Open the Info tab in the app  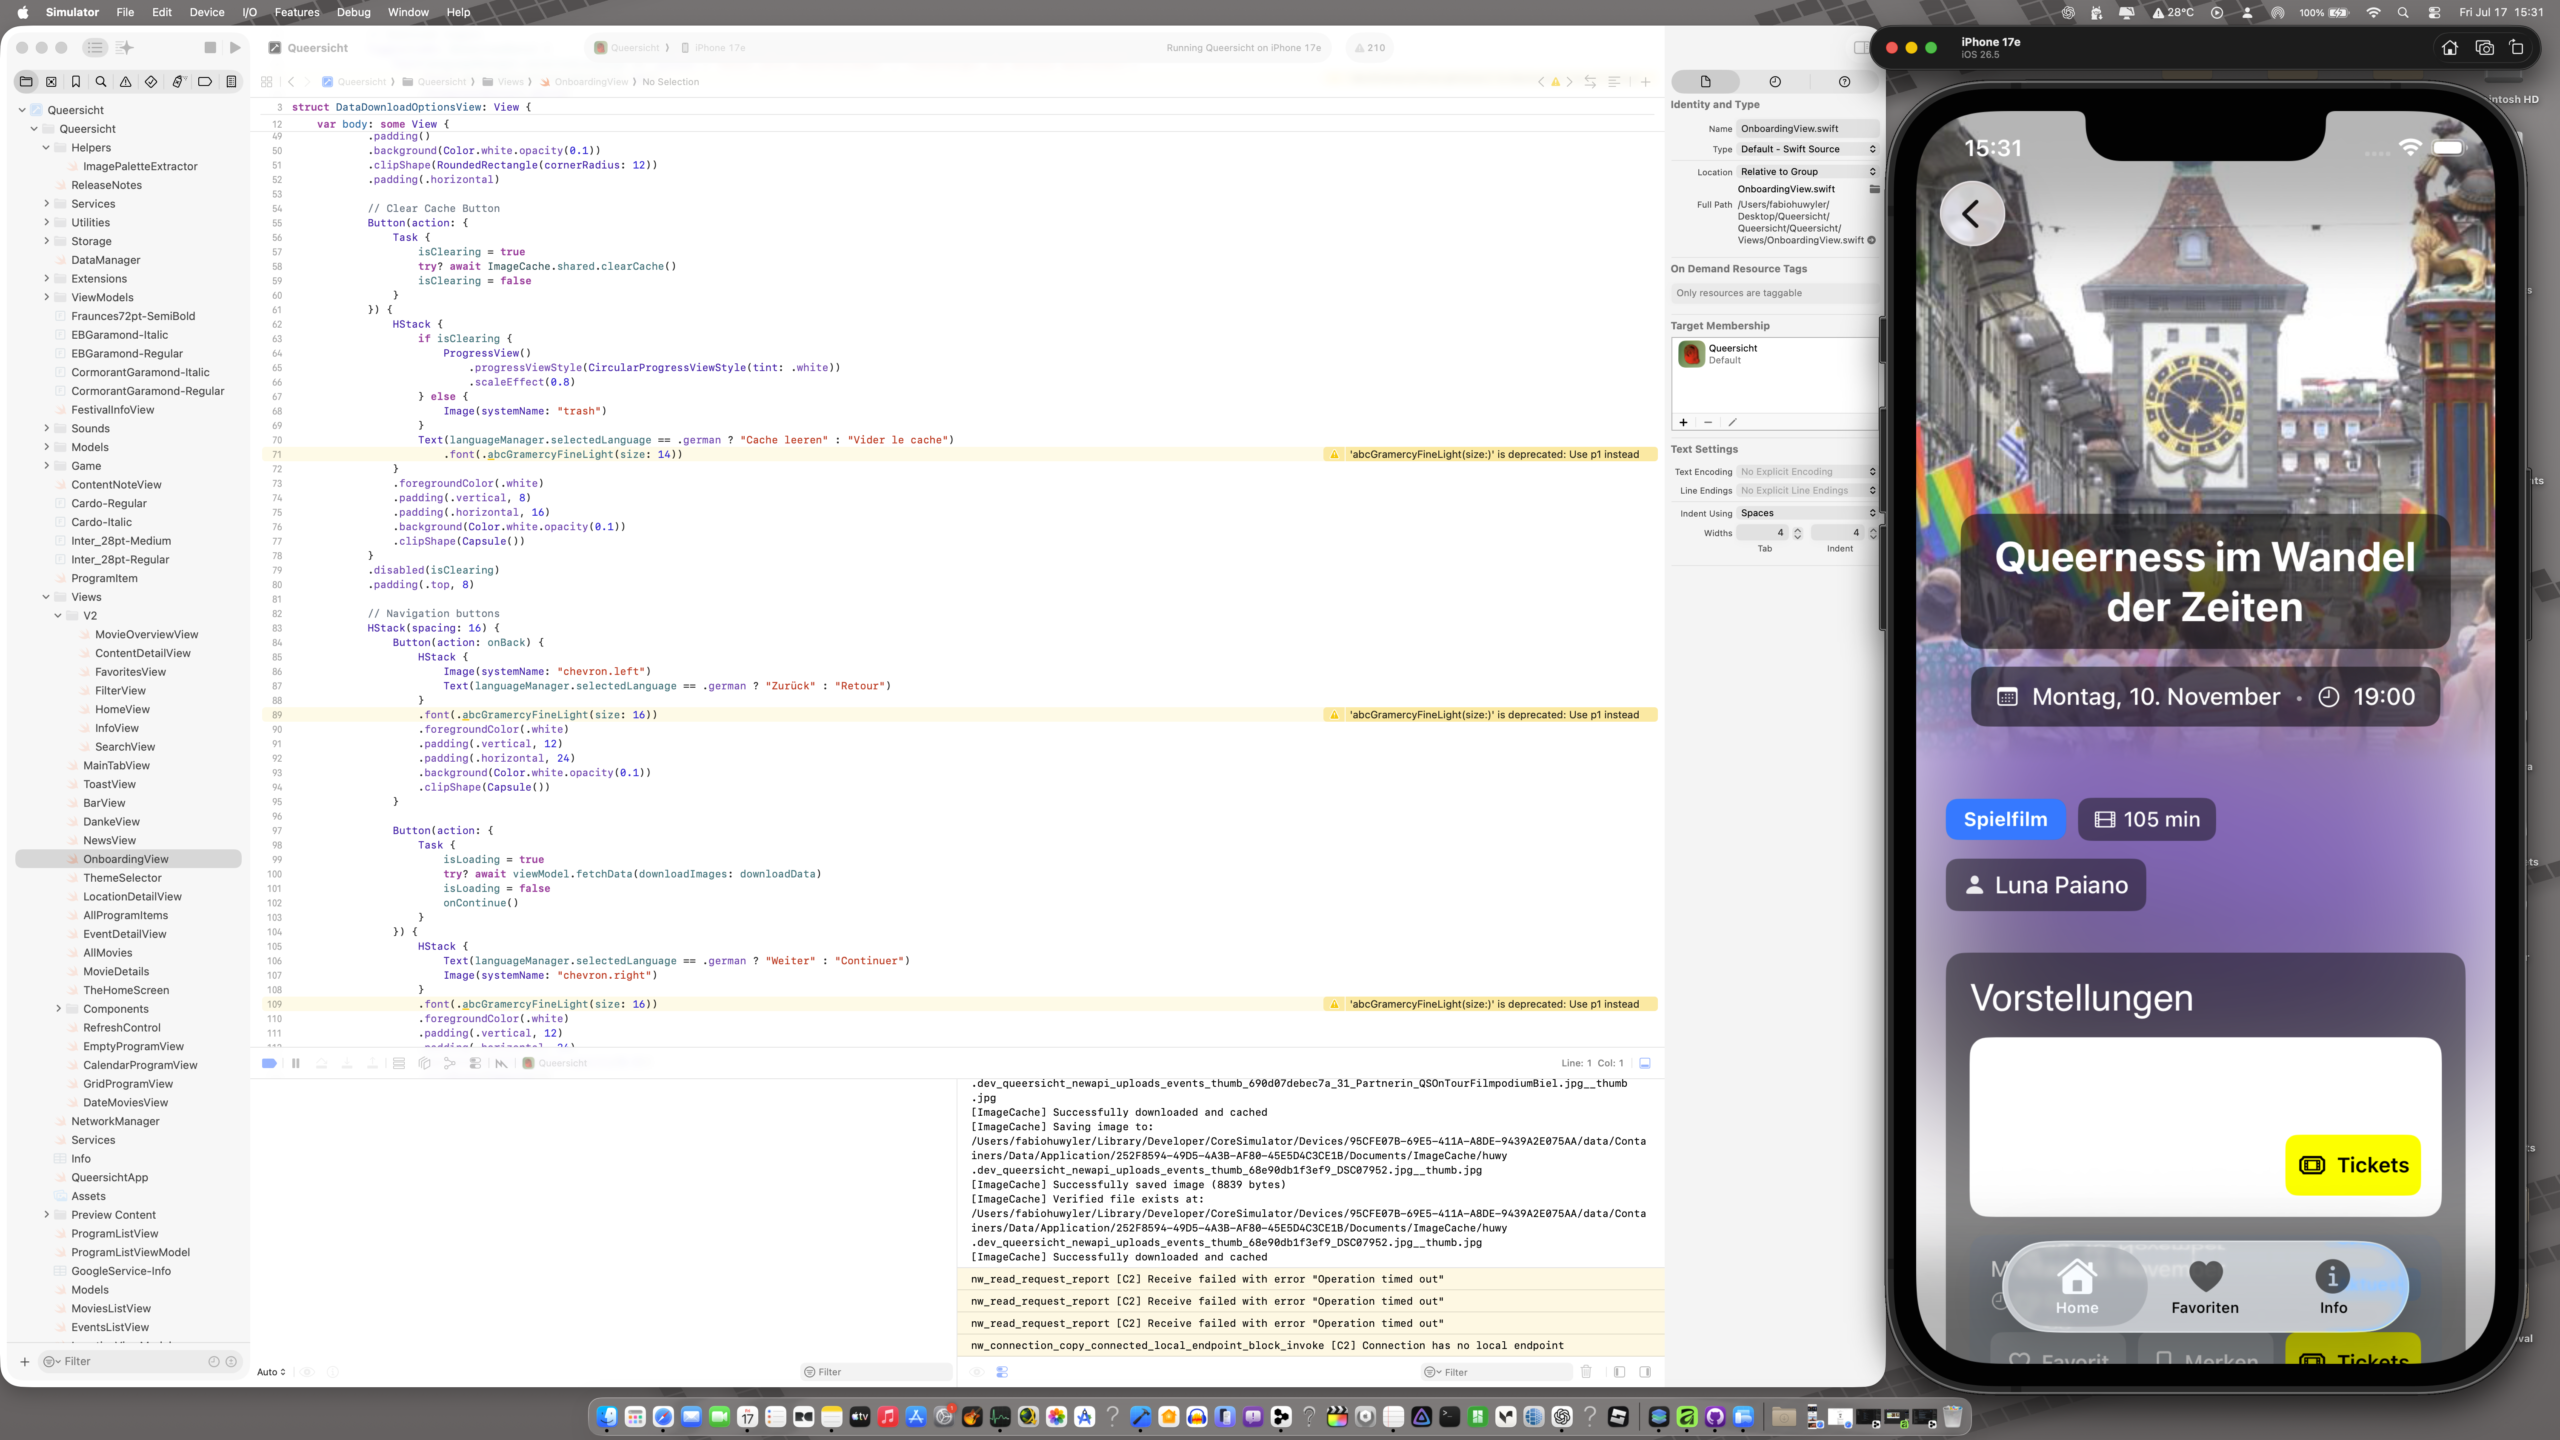(2333, 1287)
